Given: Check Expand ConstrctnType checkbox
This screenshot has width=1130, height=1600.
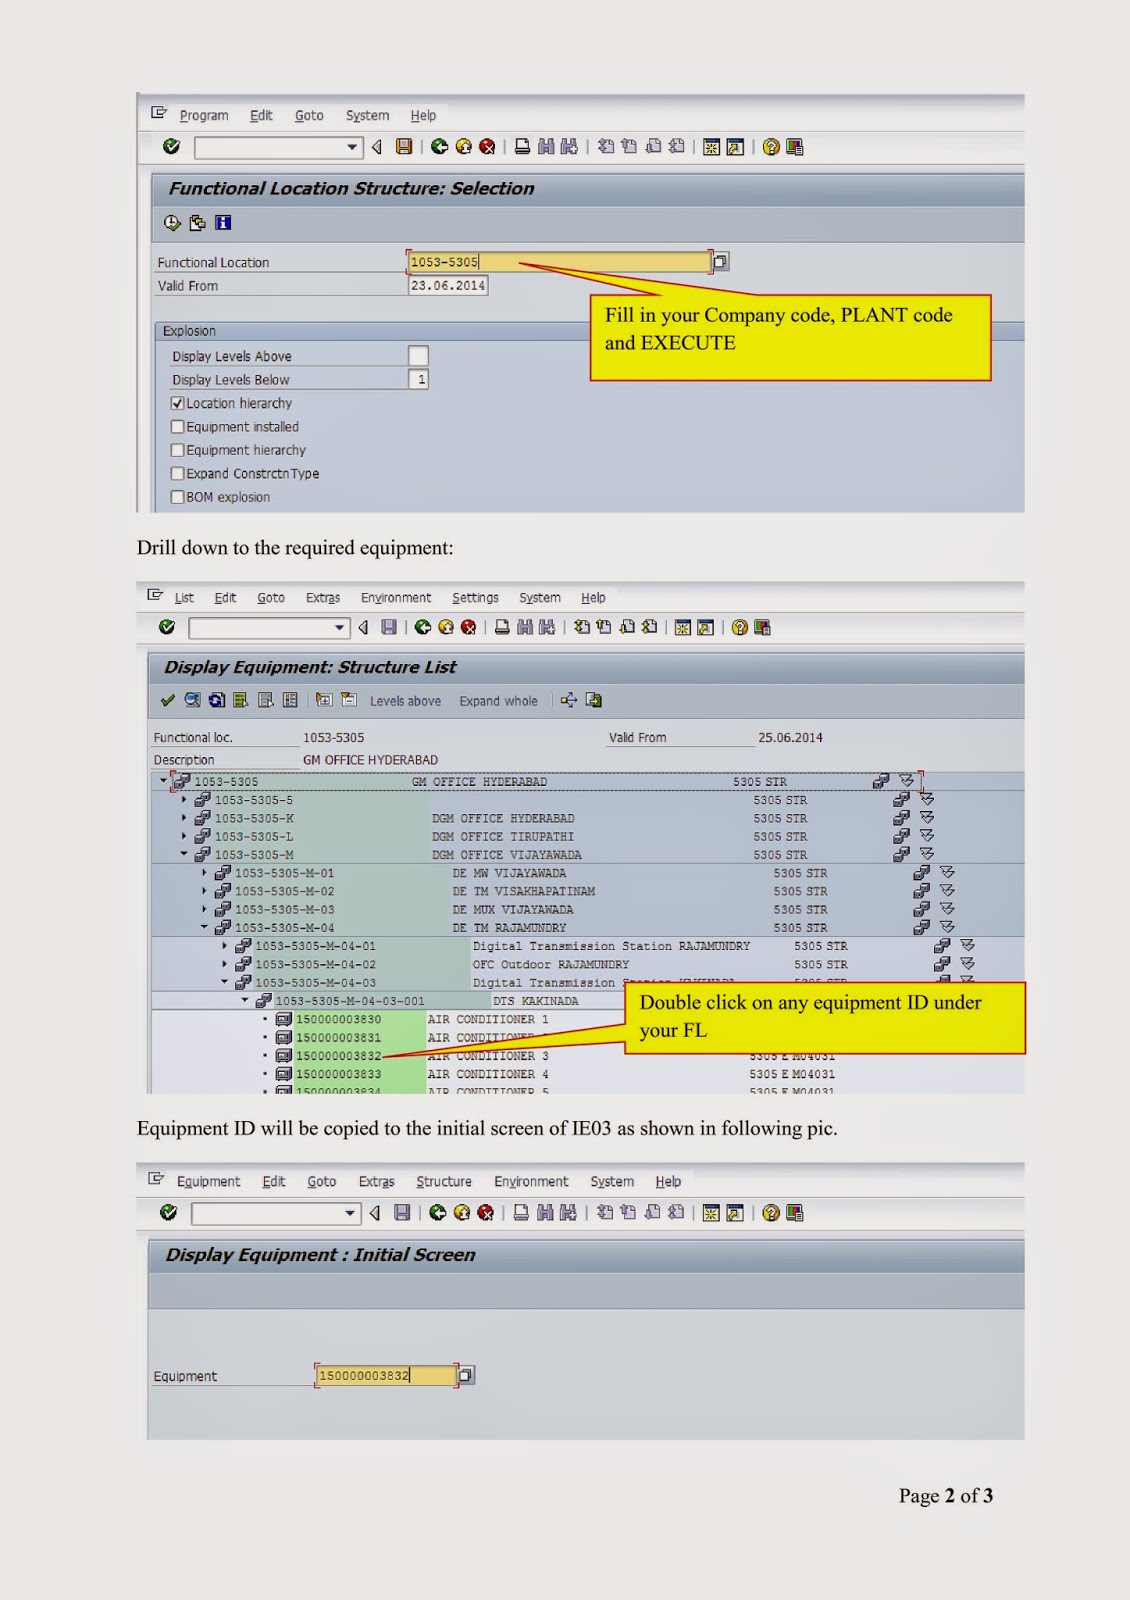Looking at the screenshot, I should click(177, 474).
